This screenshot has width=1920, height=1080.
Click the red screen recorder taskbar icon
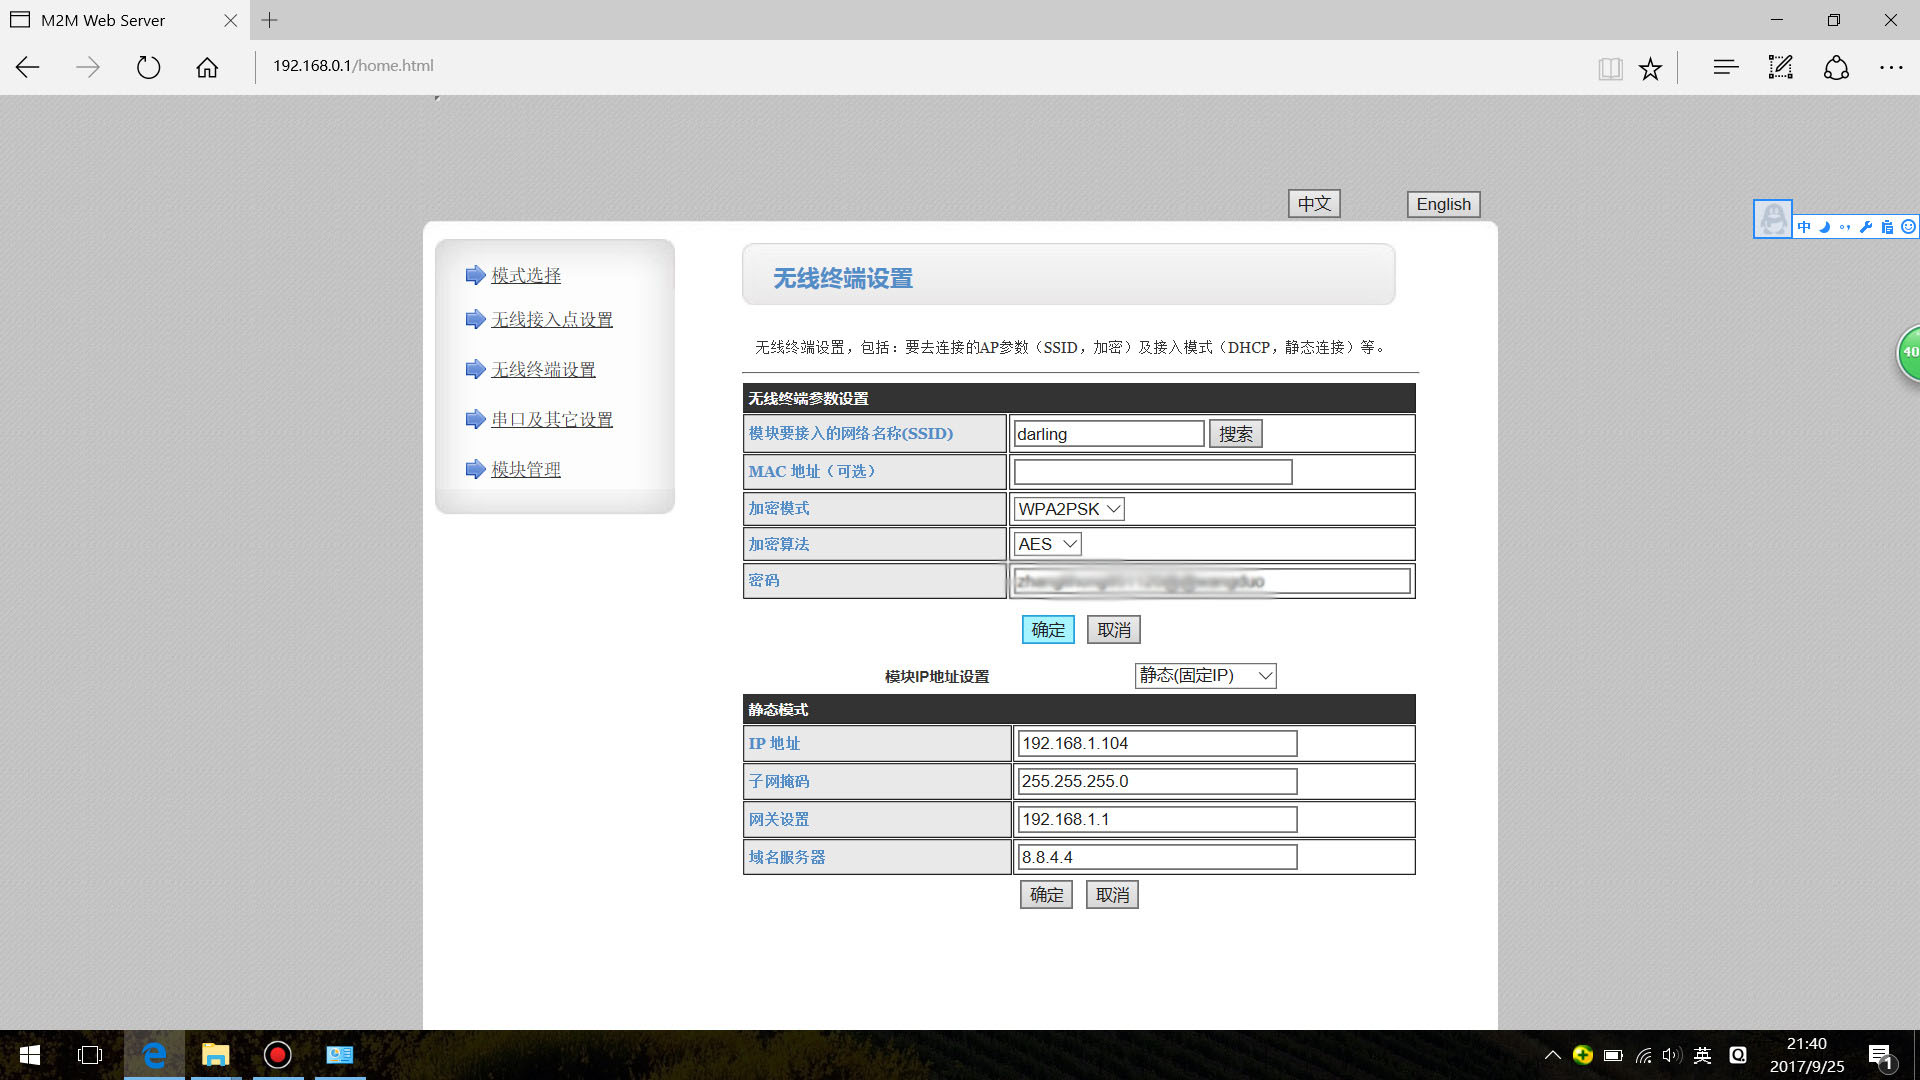(277, 1055)
